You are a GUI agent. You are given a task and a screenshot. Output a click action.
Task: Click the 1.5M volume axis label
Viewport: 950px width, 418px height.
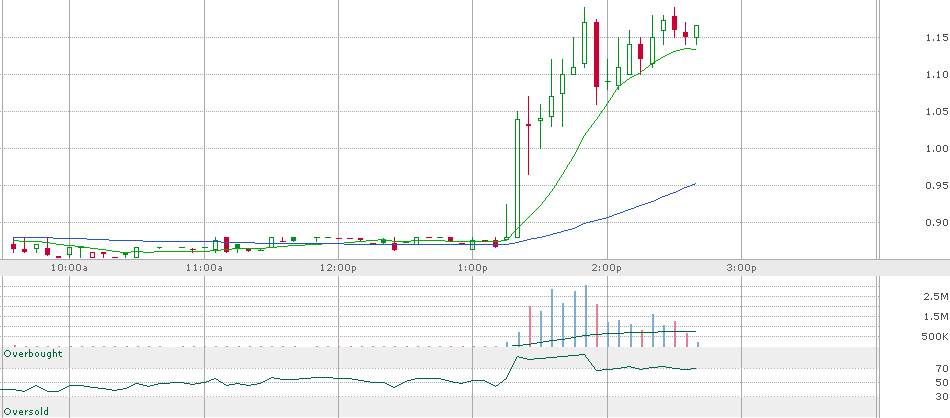coord(935,316)
